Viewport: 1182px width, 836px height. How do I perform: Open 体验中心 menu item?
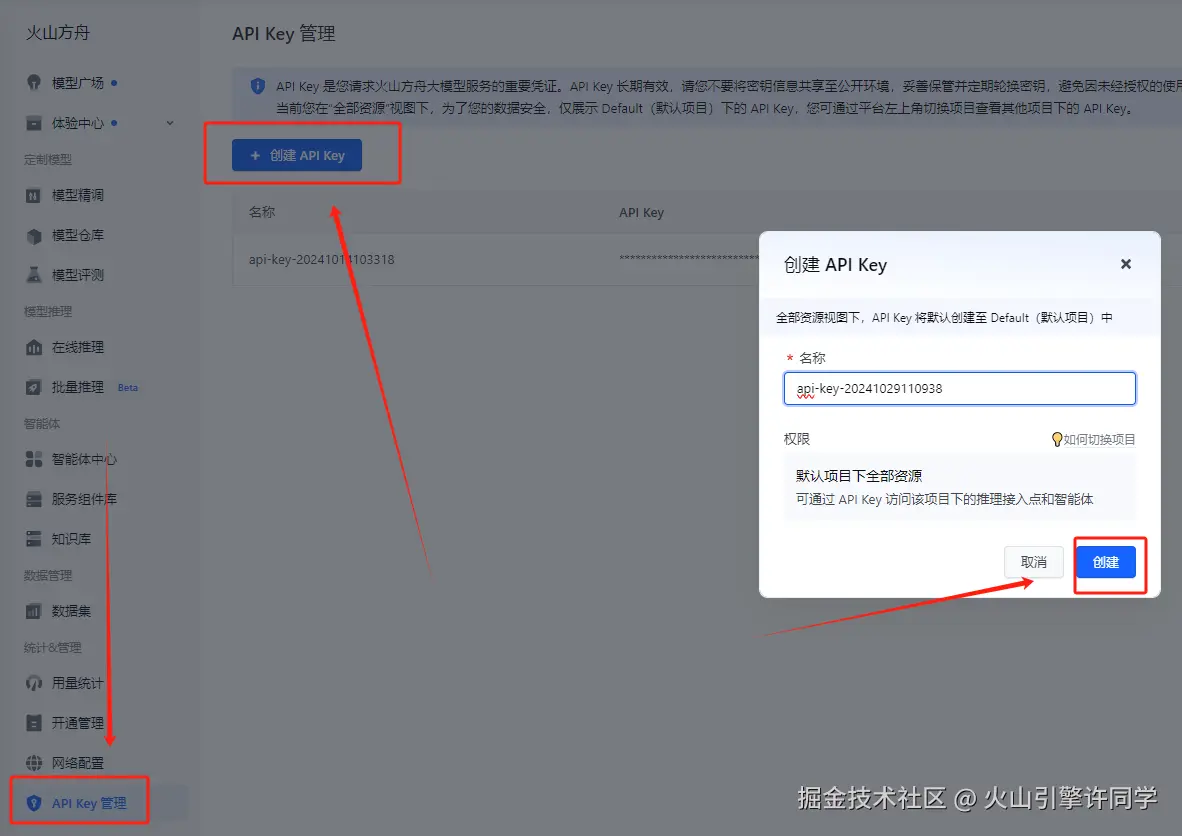(x=78, y=123)
